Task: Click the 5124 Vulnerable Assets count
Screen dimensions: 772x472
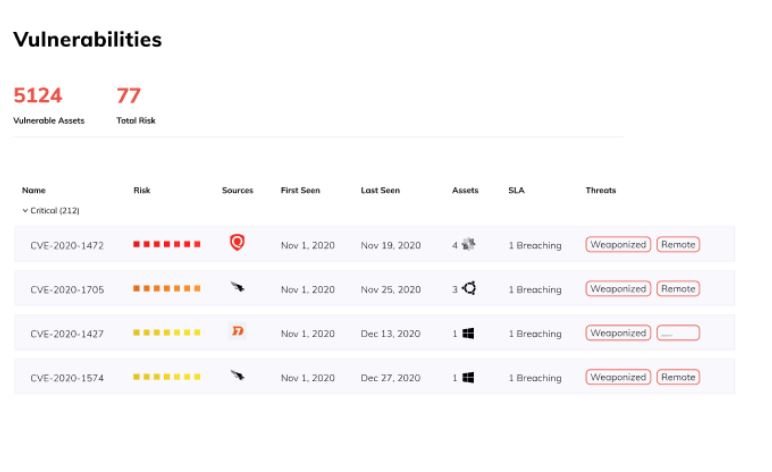Action: click(x=38, y=96)
